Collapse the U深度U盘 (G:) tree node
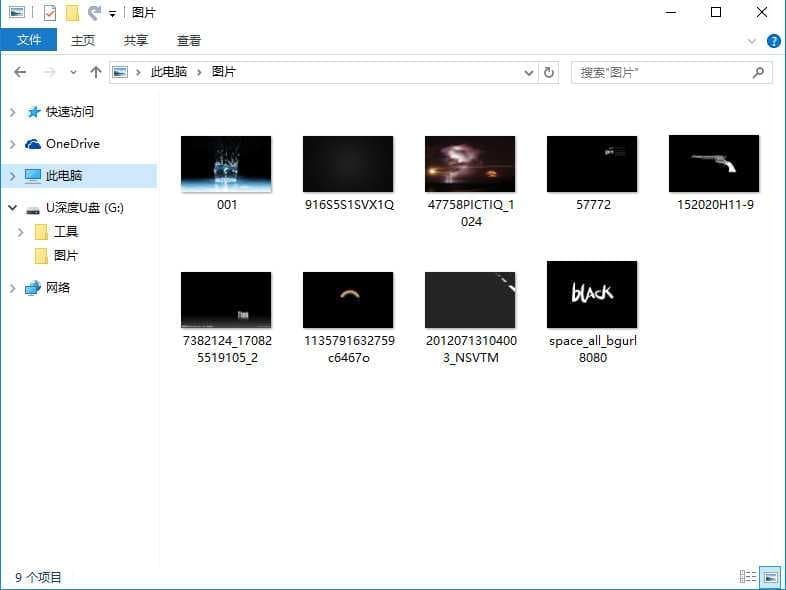Viewport: 786px width, 590px height. (x=12, y=208)
